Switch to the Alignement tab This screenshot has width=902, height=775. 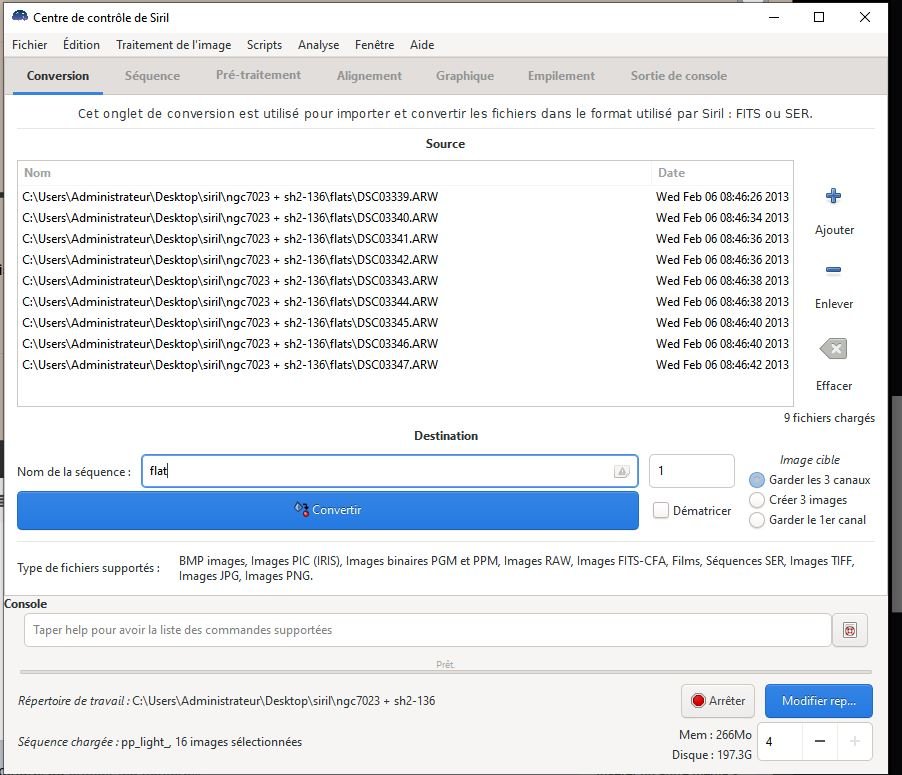[x=369, y=76]
